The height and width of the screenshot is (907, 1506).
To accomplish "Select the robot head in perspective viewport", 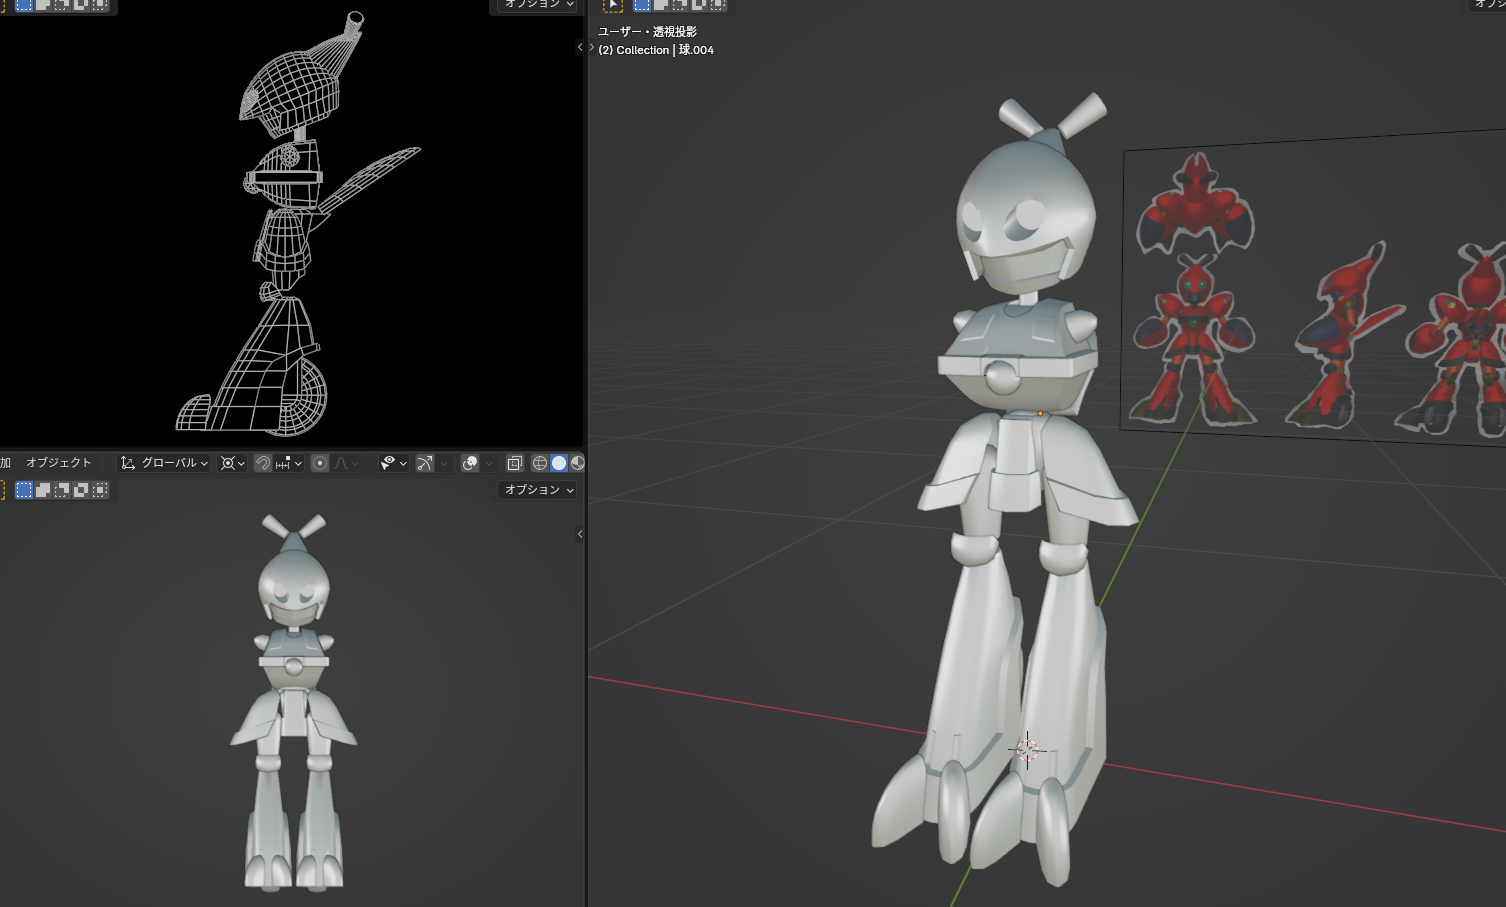I will (1025, 215).
